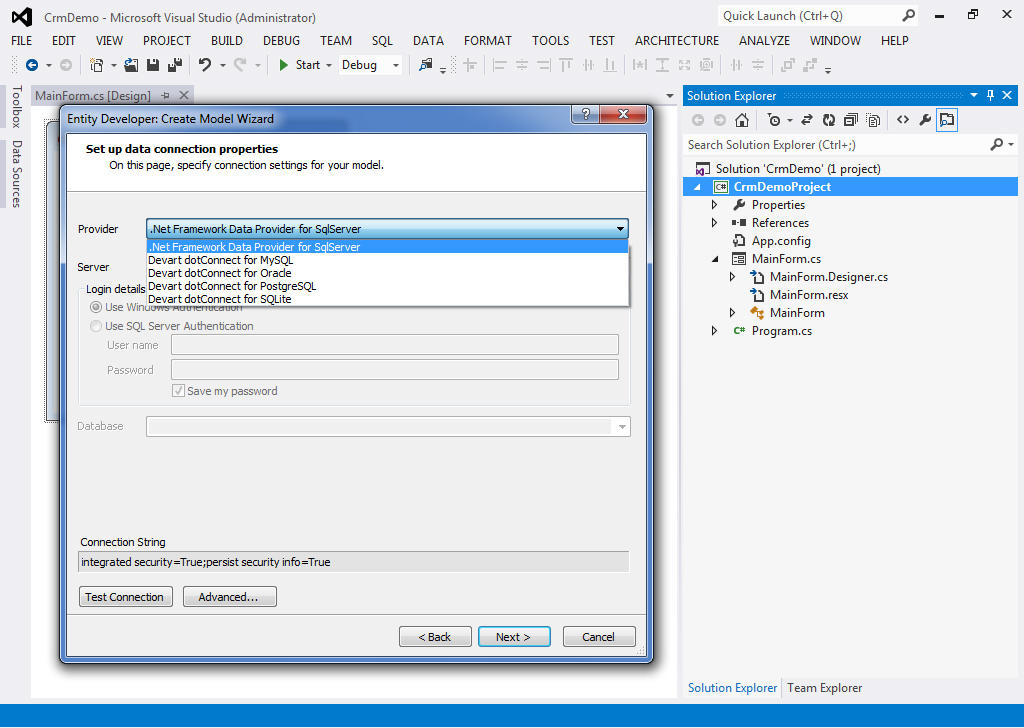1024x728 pixels.
Task: Click the Undo arrow in the toolbar
Action: [x=204, y=65]
